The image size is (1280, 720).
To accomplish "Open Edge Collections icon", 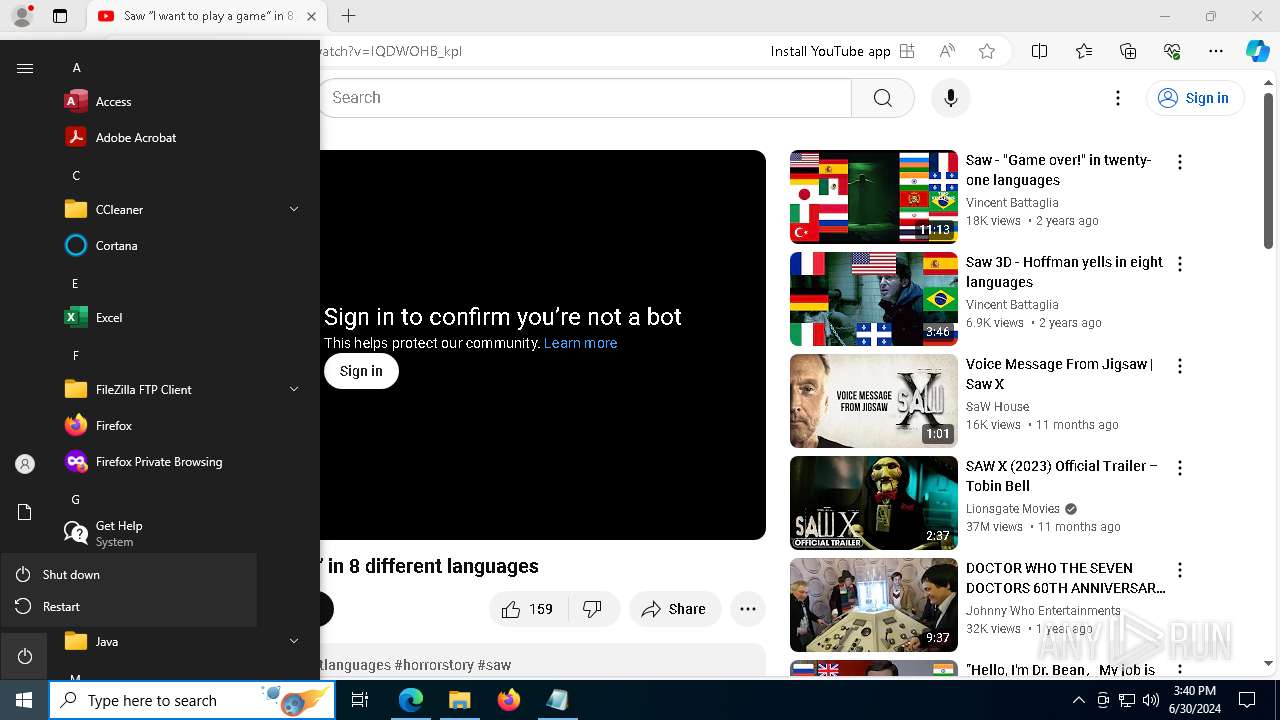I will point(1128,51).
